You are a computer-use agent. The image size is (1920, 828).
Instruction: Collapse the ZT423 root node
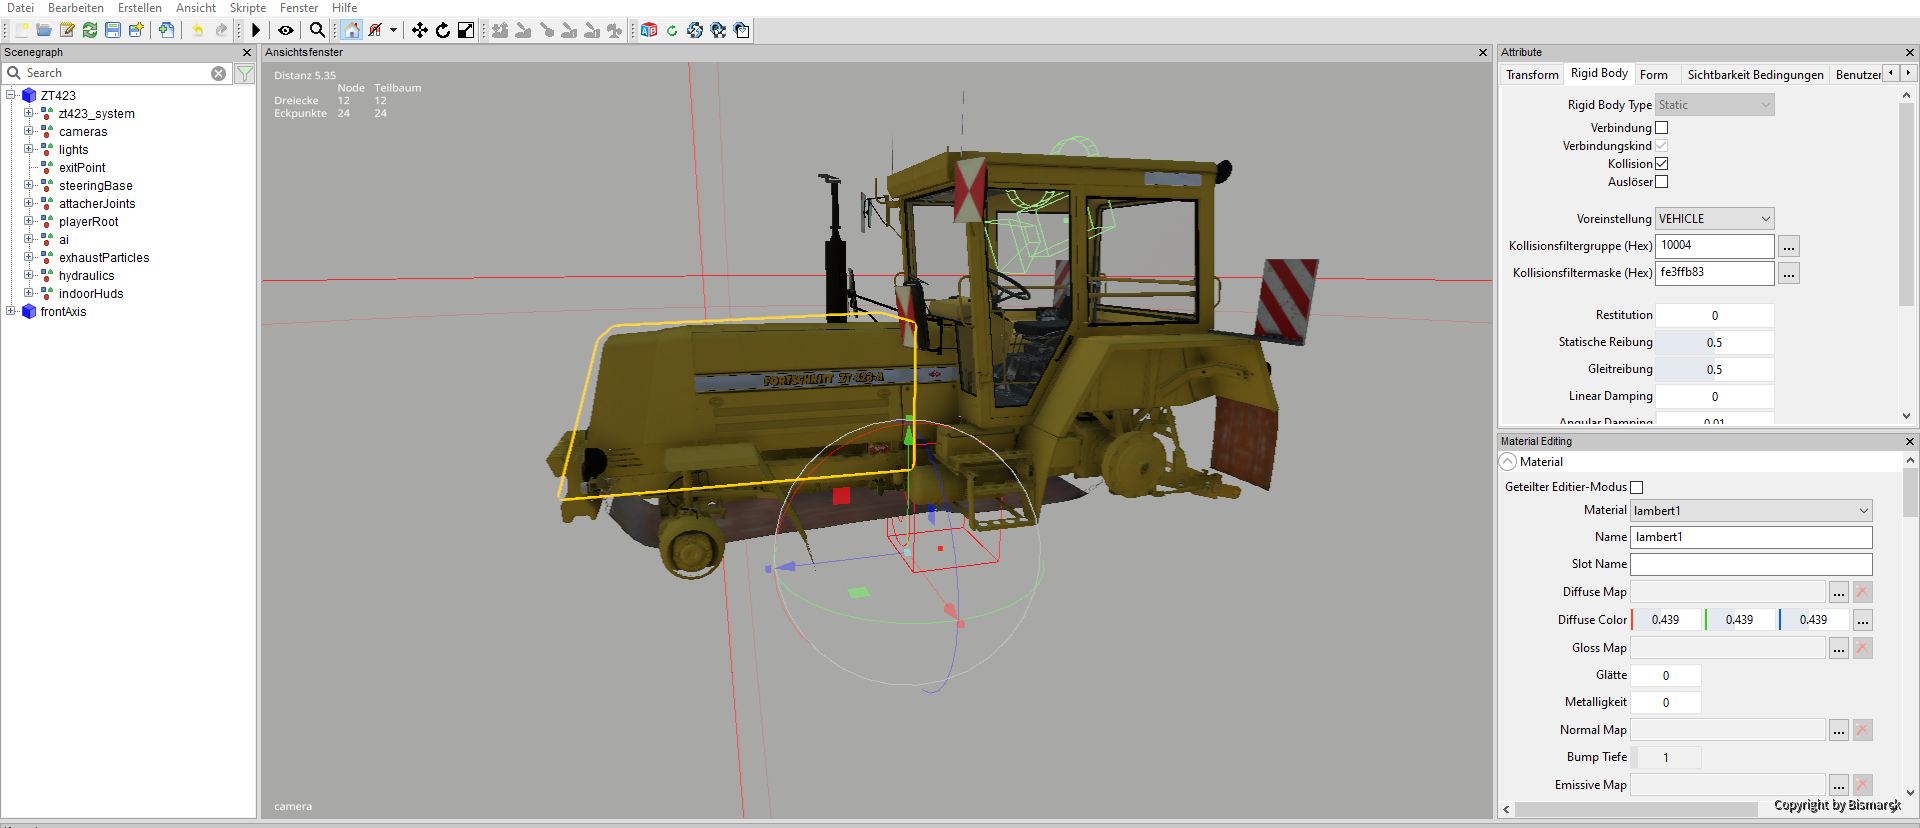(11, 95)
